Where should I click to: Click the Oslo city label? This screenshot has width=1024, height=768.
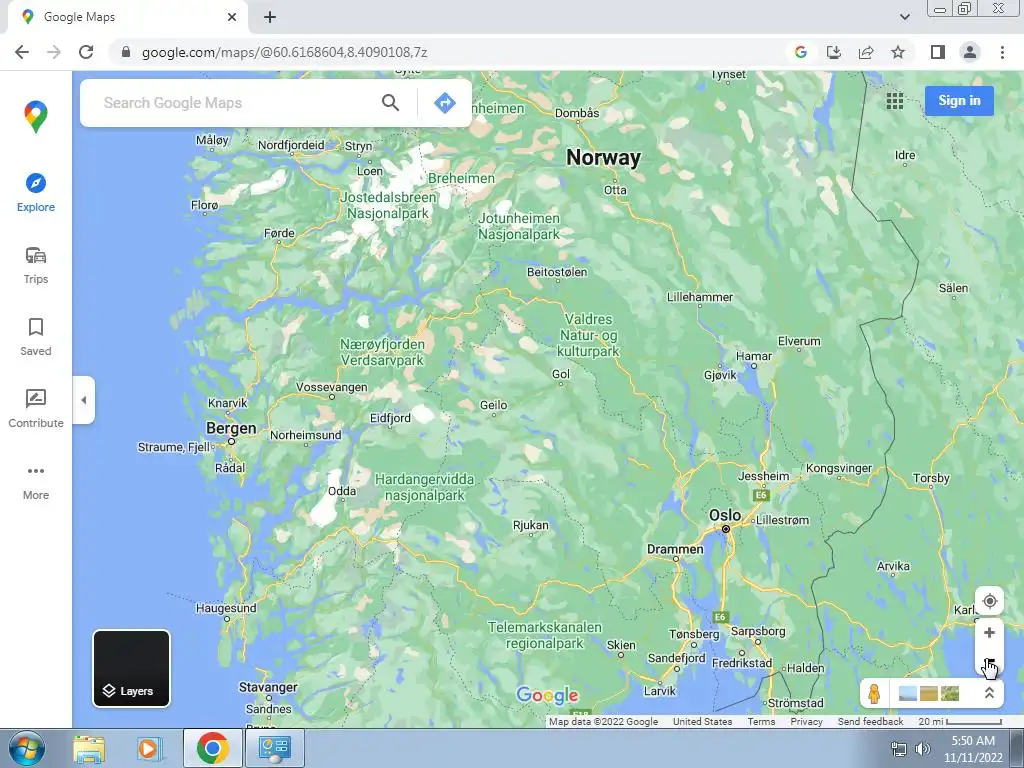(725, 515)
